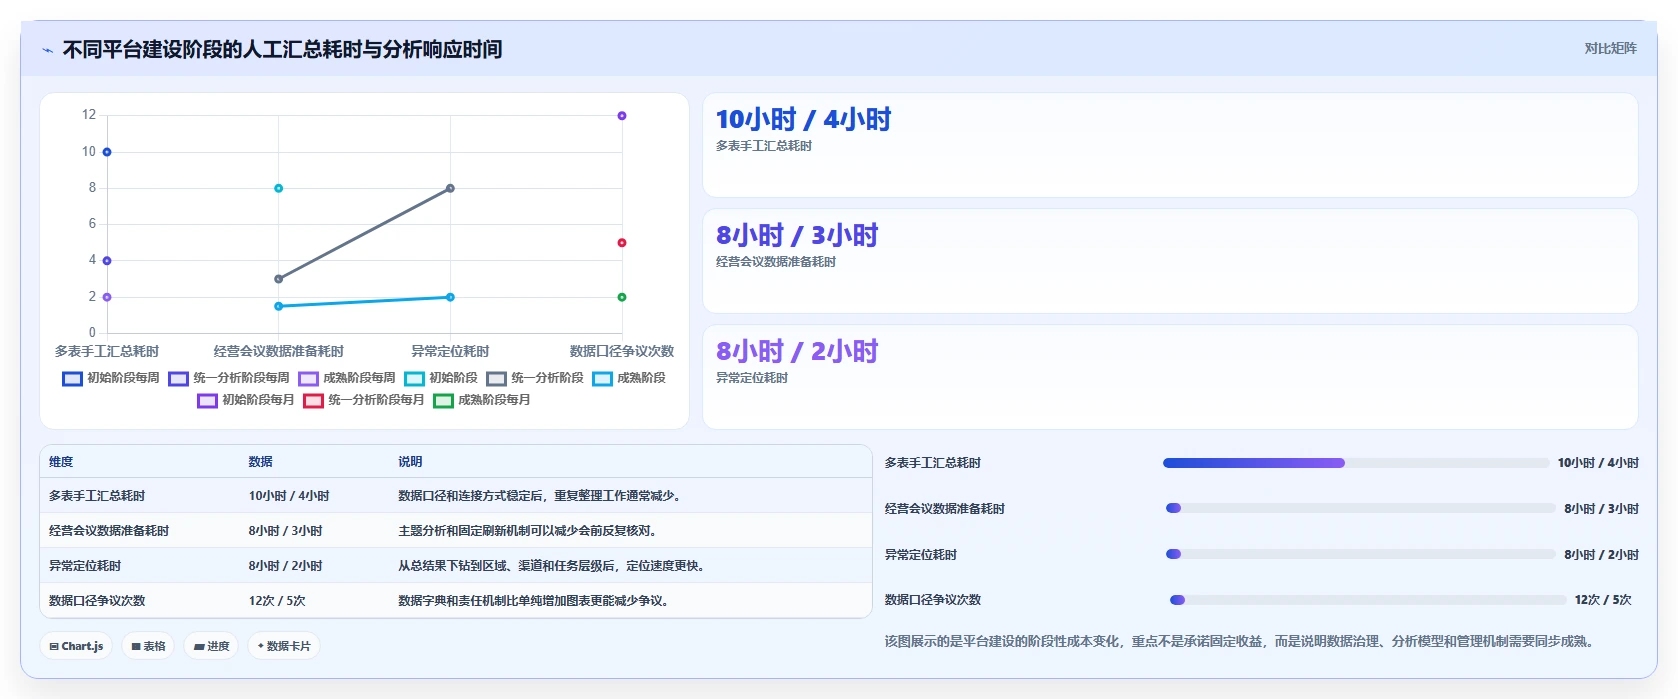The image size is (1678, 699).
Task: Click the 表格 tag
Action: [148, 646]
